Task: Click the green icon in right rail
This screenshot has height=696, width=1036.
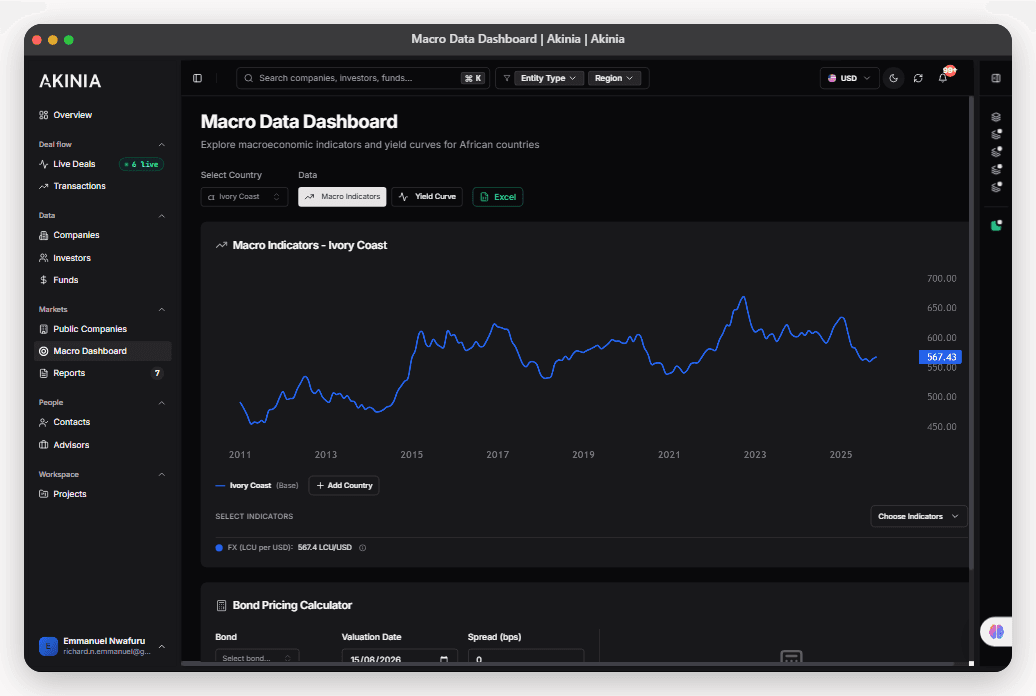Action: point(996,225)
